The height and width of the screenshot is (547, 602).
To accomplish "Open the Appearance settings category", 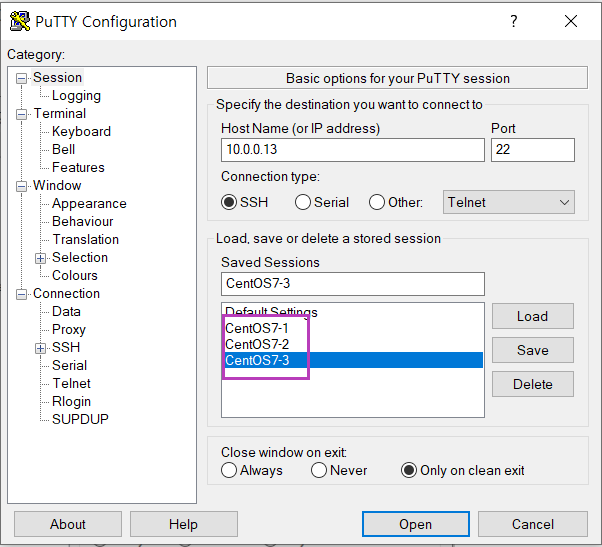I will (89, 203).
